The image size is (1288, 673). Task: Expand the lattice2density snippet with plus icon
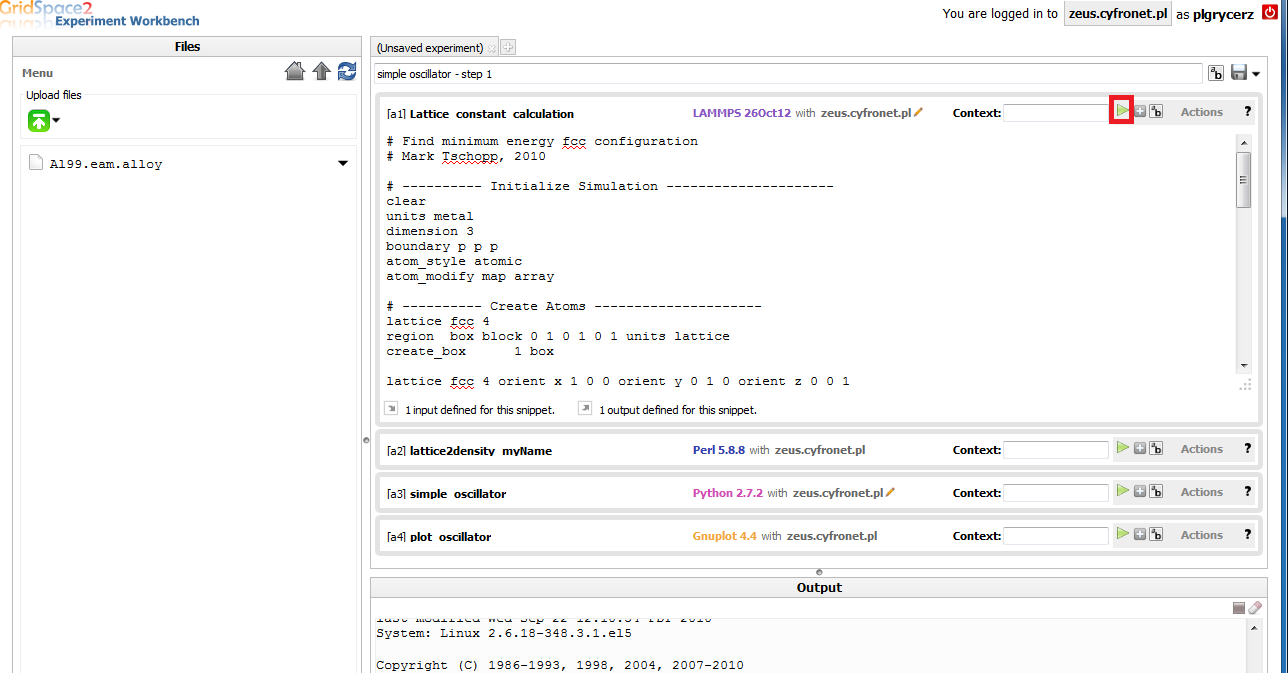(1139, 449)
